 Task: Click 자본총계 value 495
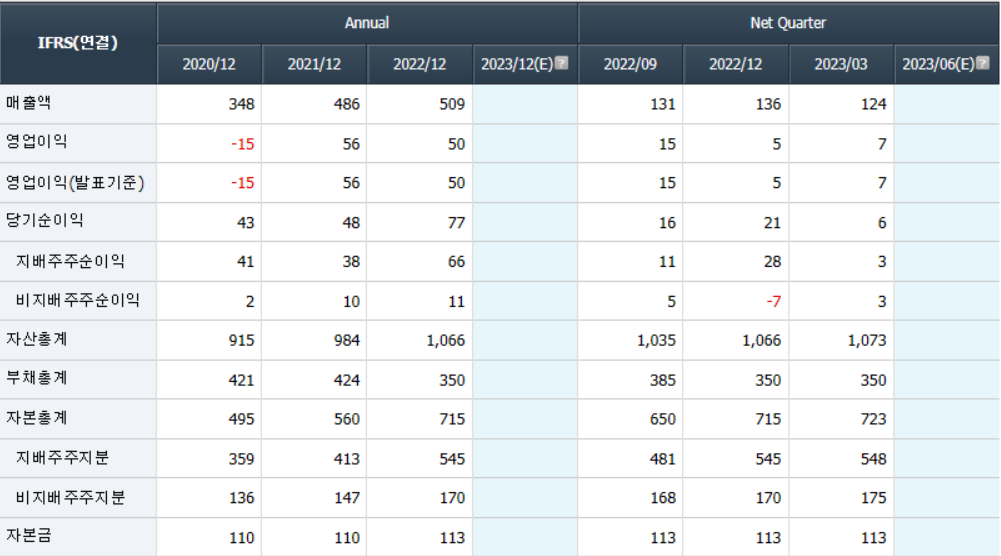242,419
